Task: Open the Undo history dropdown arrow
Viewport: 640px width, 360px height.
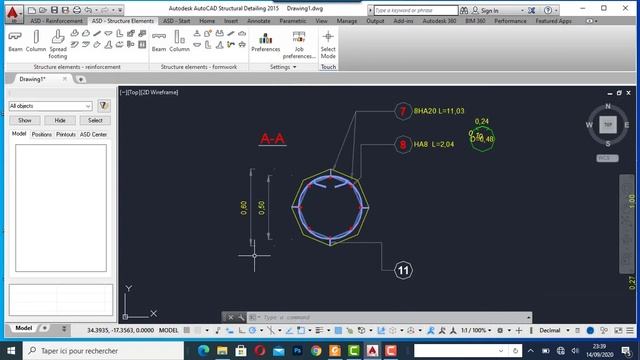Action: [x=96, y=10]
